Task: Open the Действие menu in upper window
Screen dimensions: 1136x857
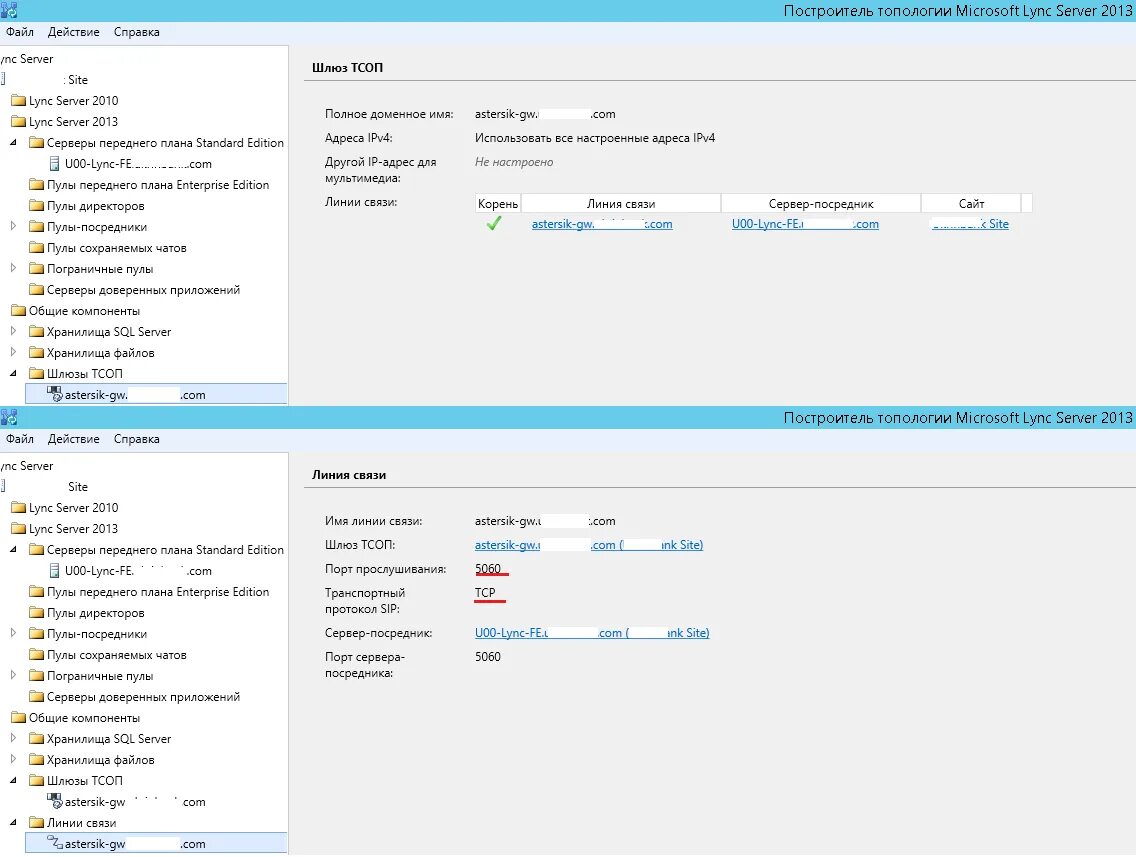Action: 73,32
